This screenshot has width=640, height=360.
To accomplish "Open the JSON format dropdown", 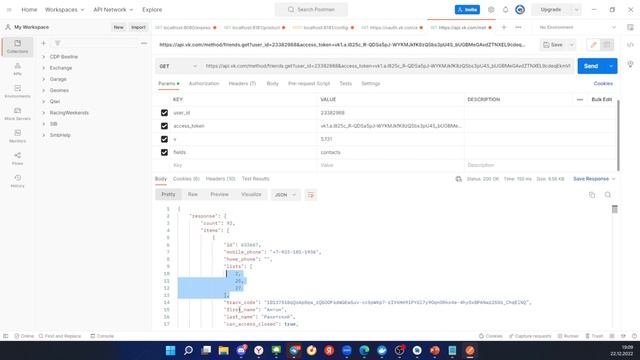I will click(285, 195).
